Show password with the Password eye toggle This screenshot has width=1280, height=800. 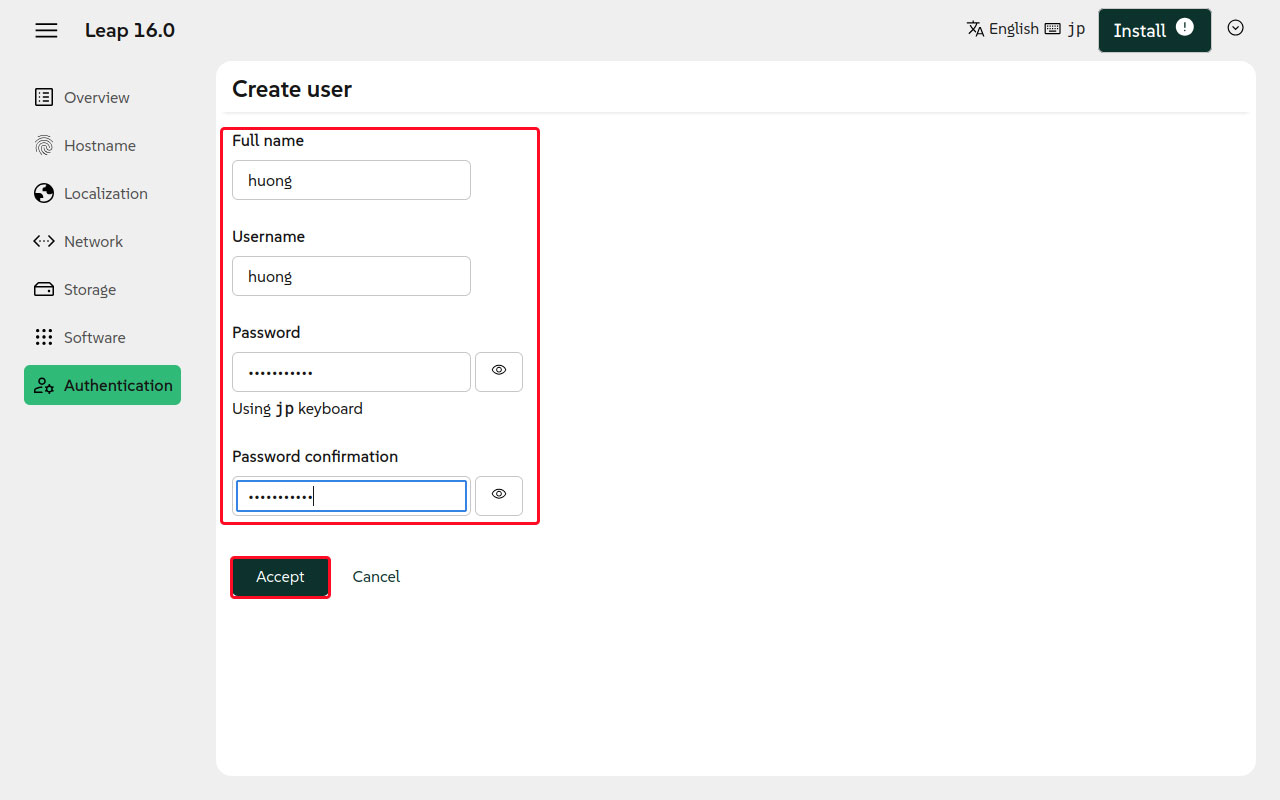[x=498, y=371]
